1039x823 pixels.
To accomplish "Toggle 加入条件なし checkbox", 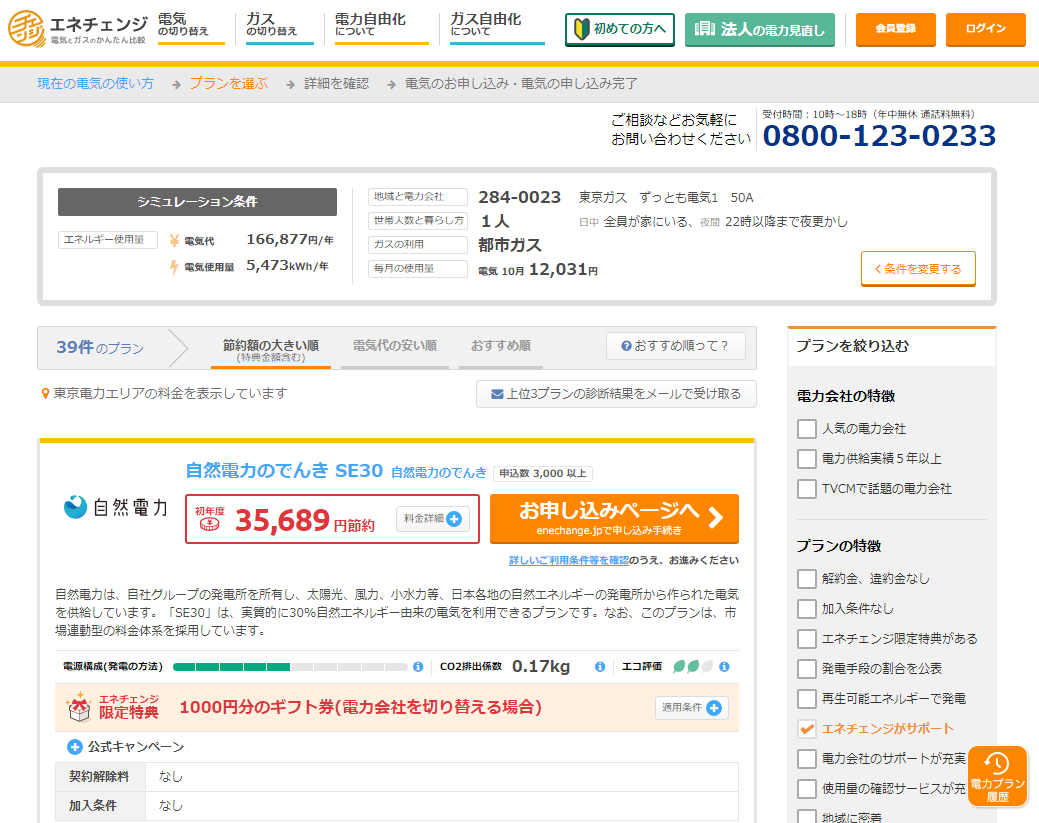I will (806, 608).
